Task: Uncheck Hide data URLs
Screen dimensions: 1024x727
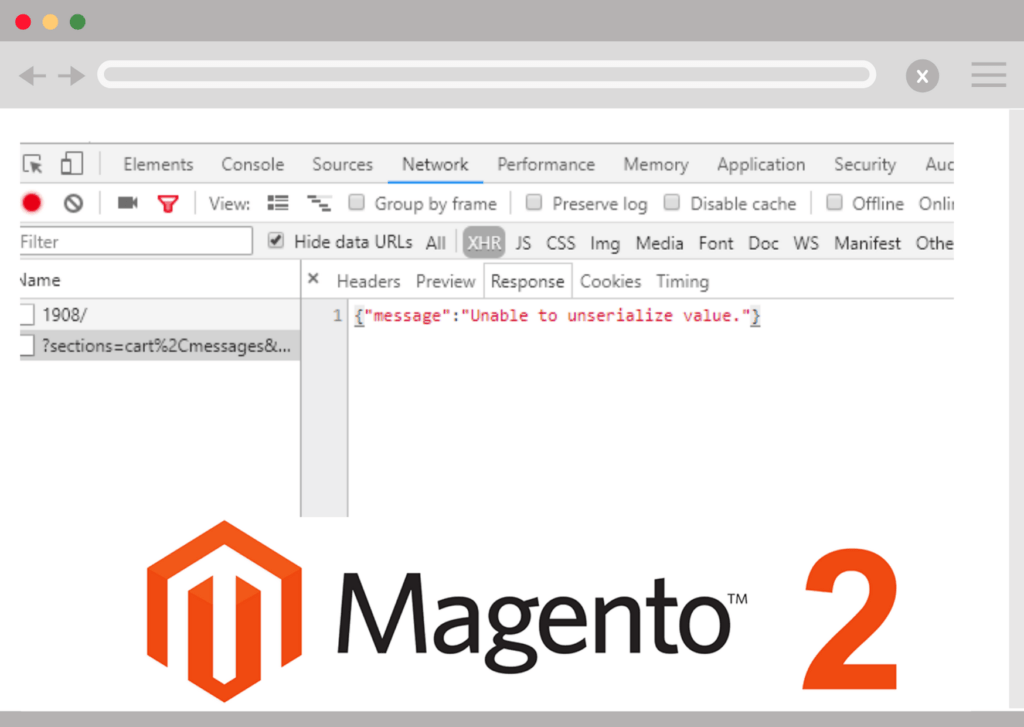Action: (x=274, y=242)
